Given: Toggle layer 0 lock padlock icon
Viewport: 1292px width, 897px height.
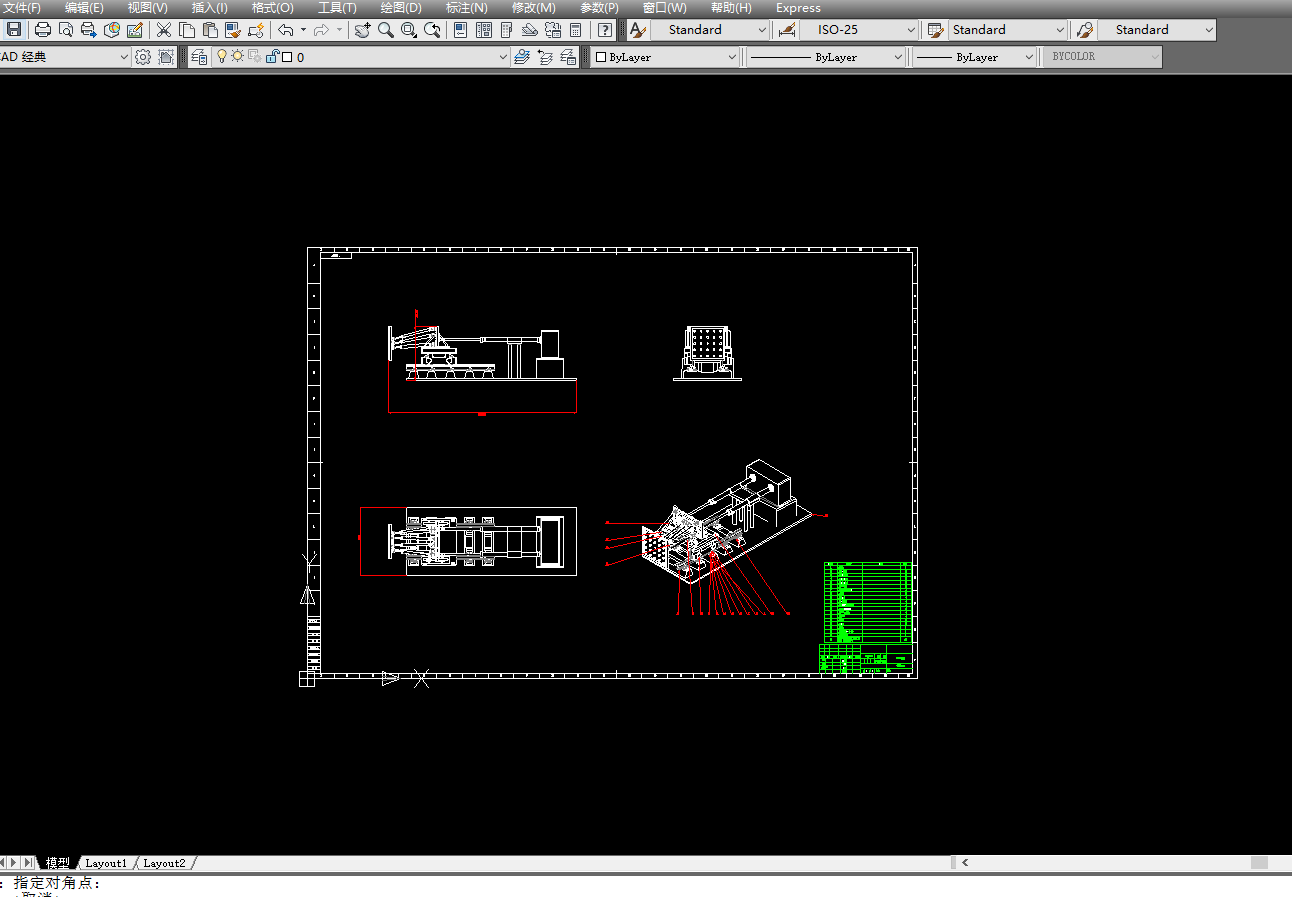Looking at the screenshot, I should (x=272, y=57).
